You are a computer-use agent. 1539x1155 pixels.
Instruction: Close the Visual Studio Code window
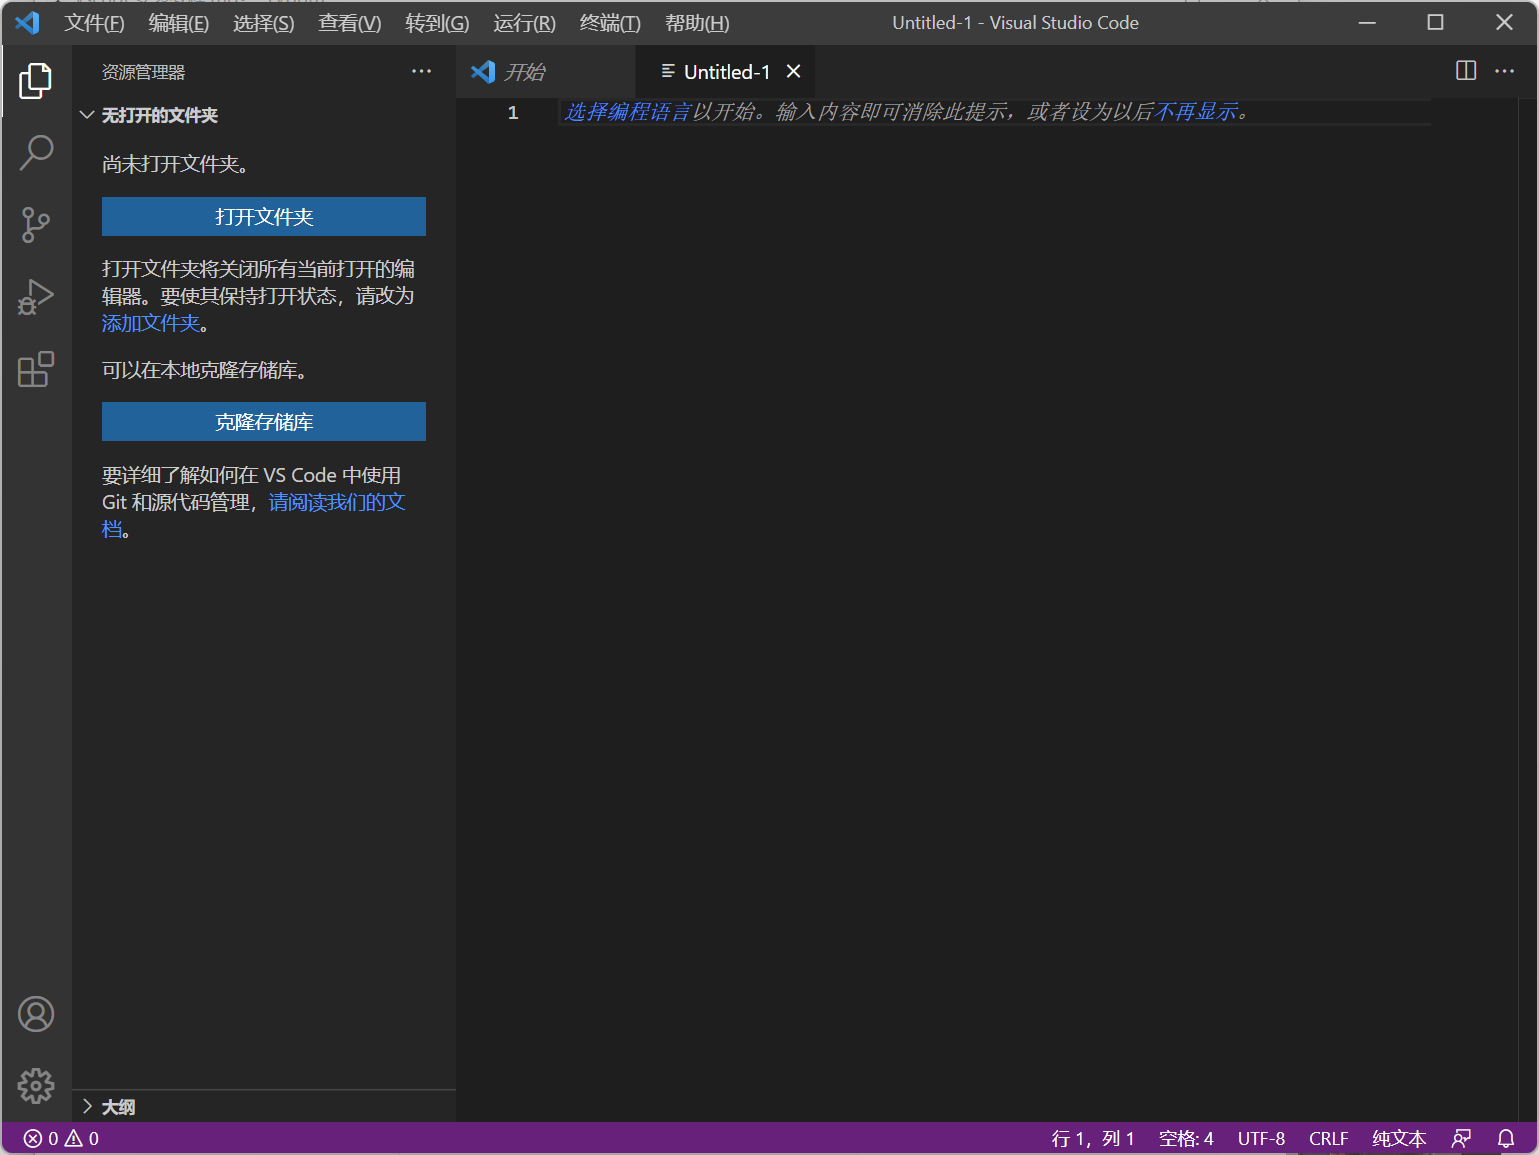1504,22
